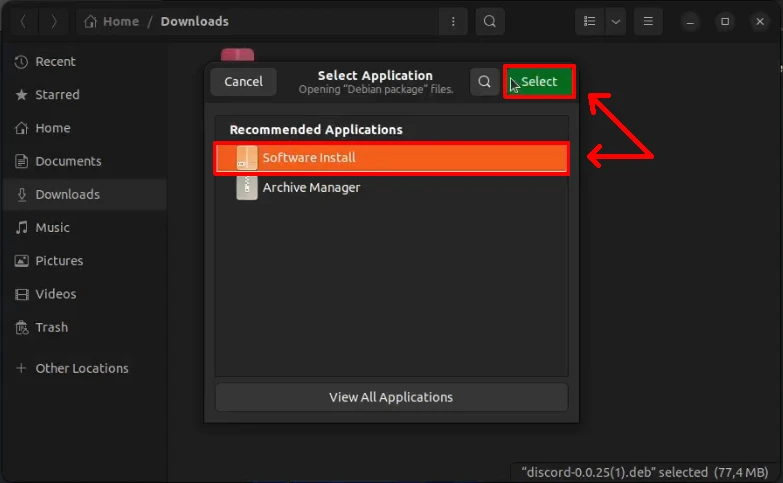Switch to list view layout
The width and height of the screenshot is (783, 483).
click(x=590, y=21)
